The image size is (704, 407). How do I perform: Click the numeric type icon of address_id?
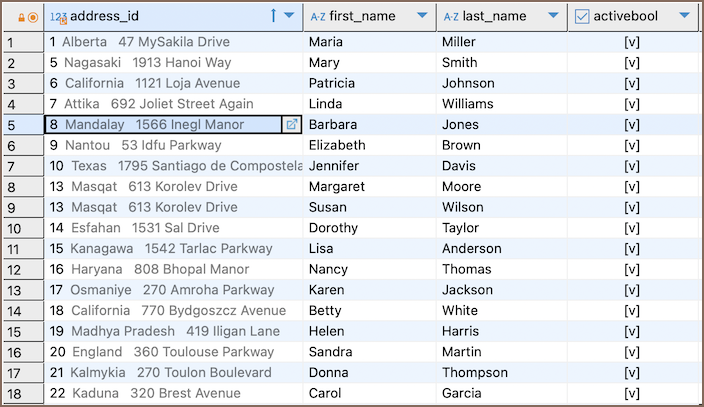point(59,17)
